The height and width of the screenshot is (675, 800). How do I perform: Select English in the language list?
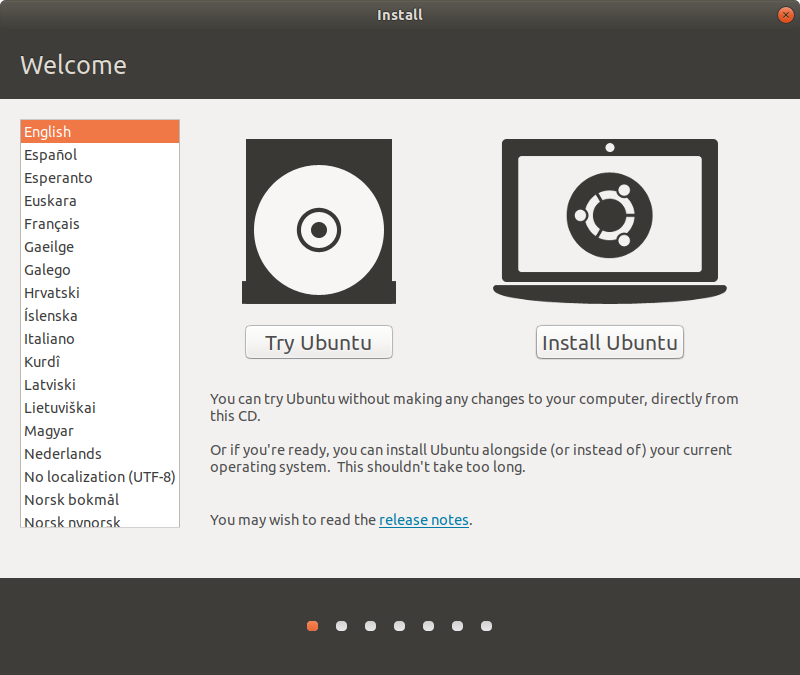pyautogui.click(x=100, y=132)
